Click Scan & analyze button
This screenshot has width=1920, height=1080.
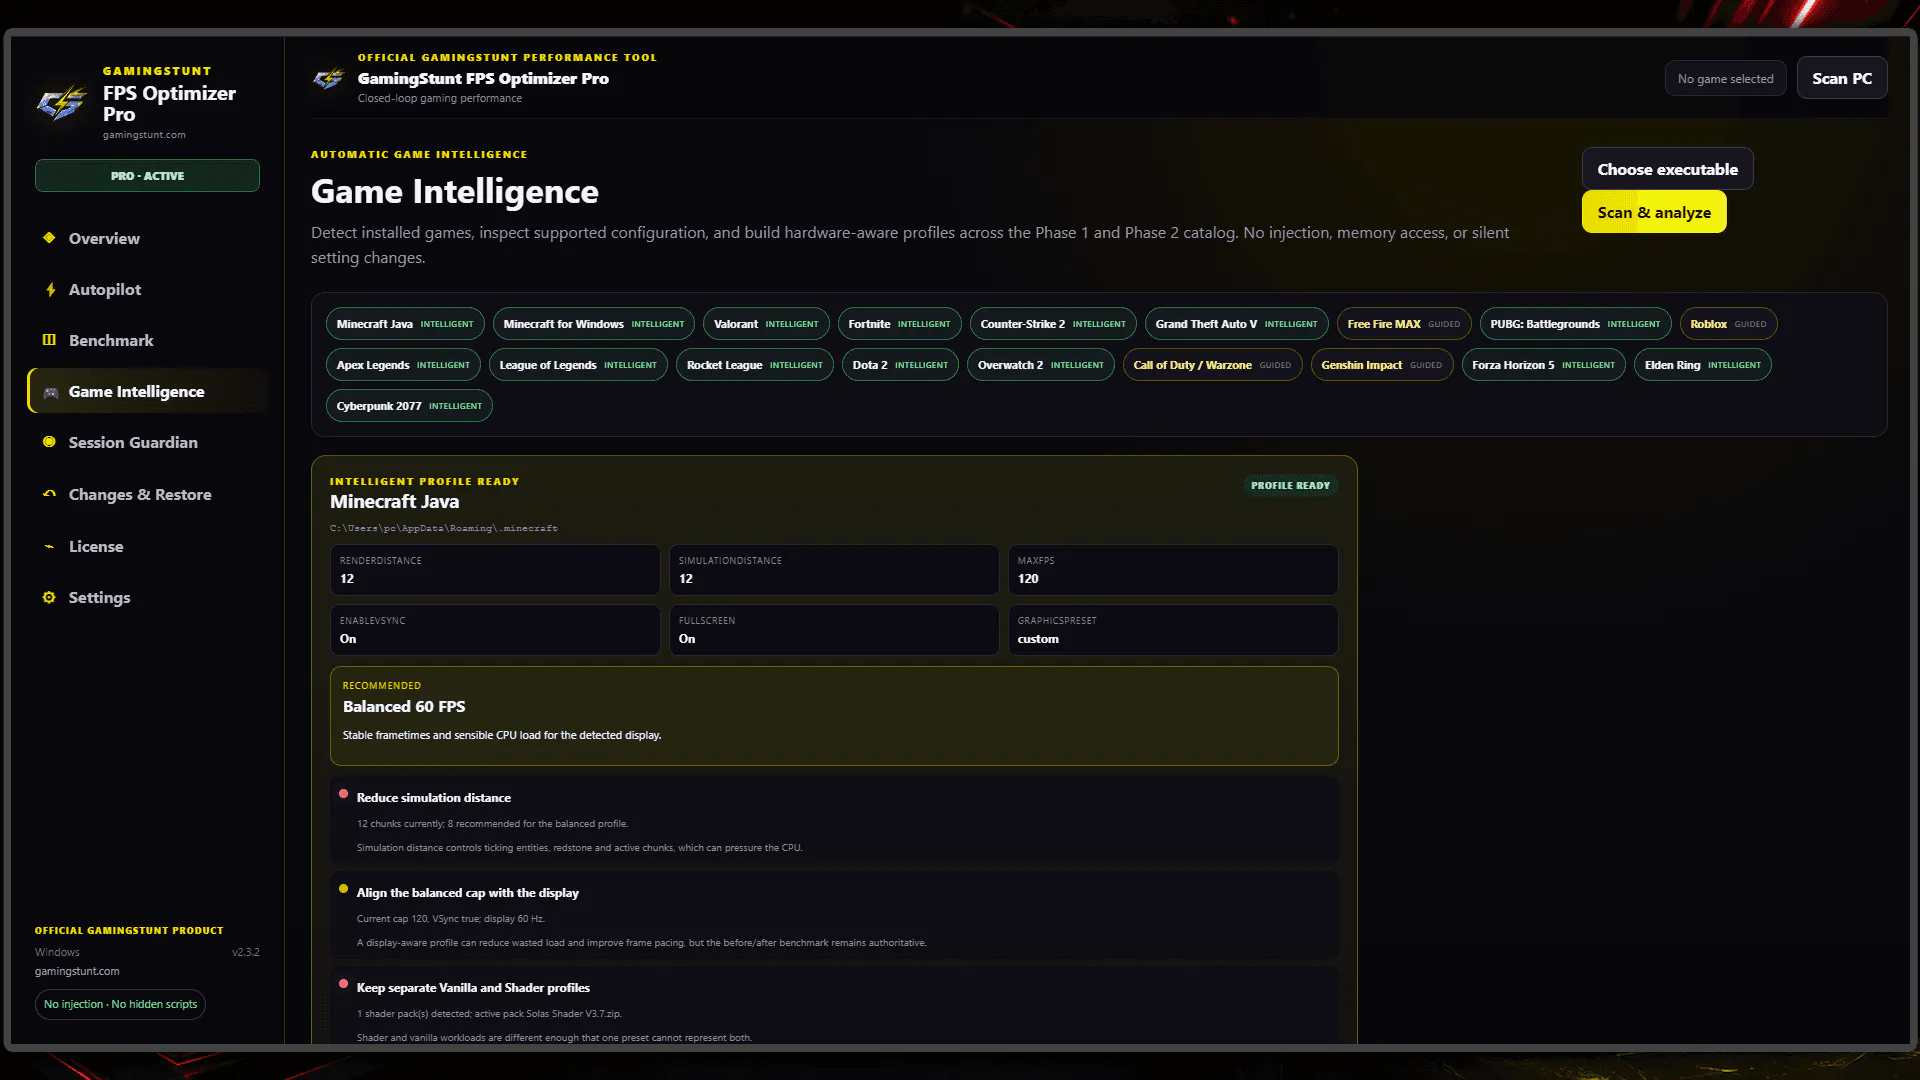point(1654,212)
